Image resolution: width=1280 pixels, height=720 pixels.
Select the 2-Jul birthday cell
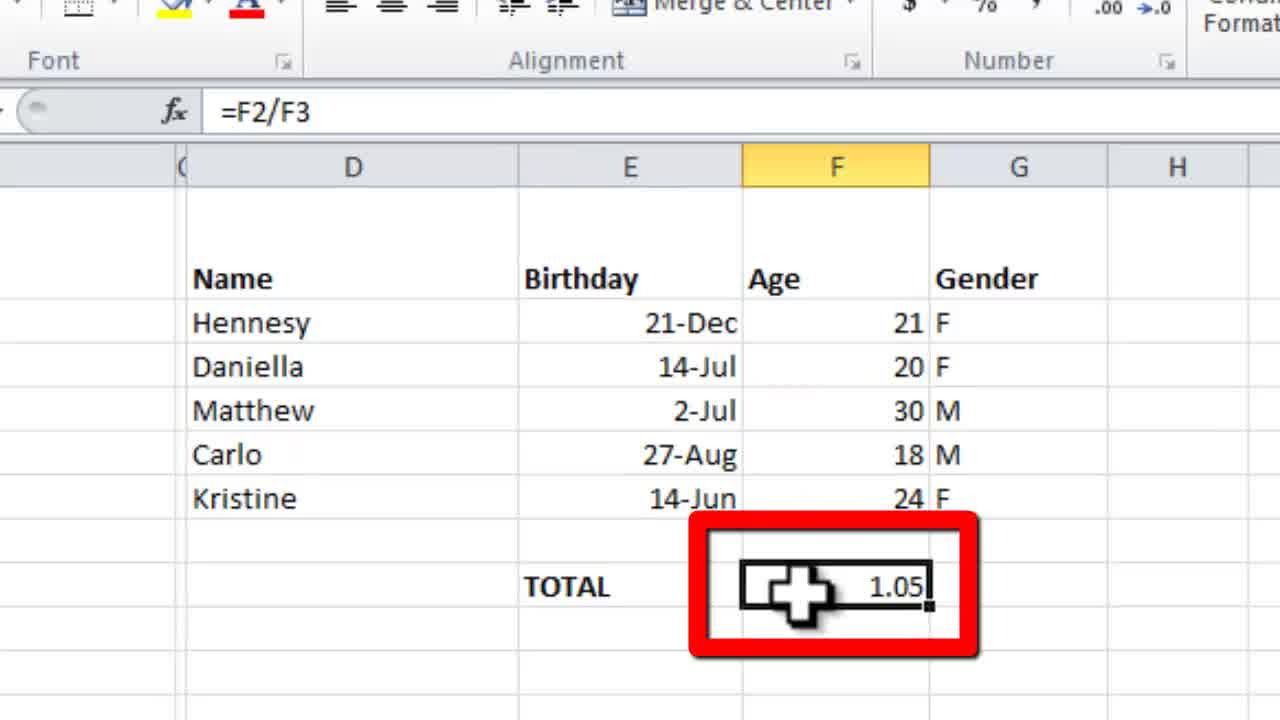[x=630, y=410]
